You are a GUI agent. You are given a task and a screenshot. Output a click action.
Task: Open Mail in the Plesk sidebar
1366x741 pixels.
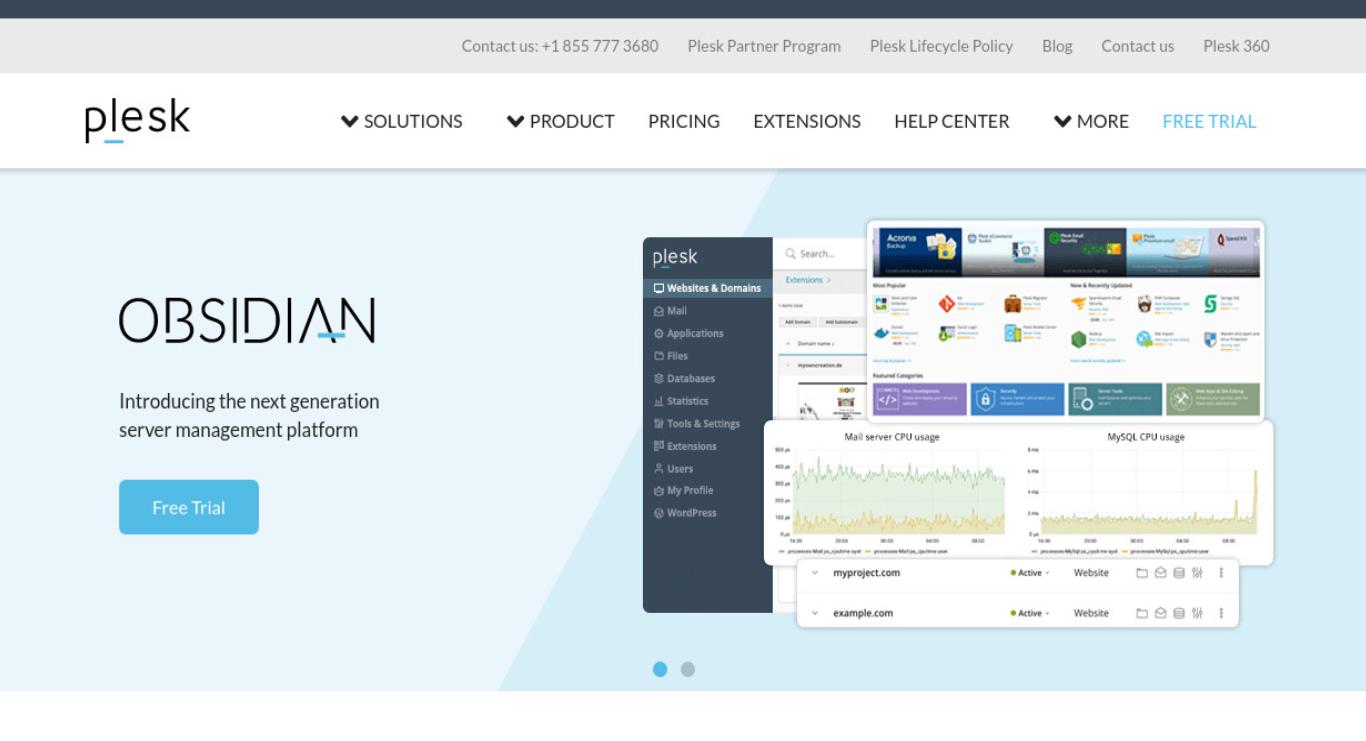tap(670, 311)
